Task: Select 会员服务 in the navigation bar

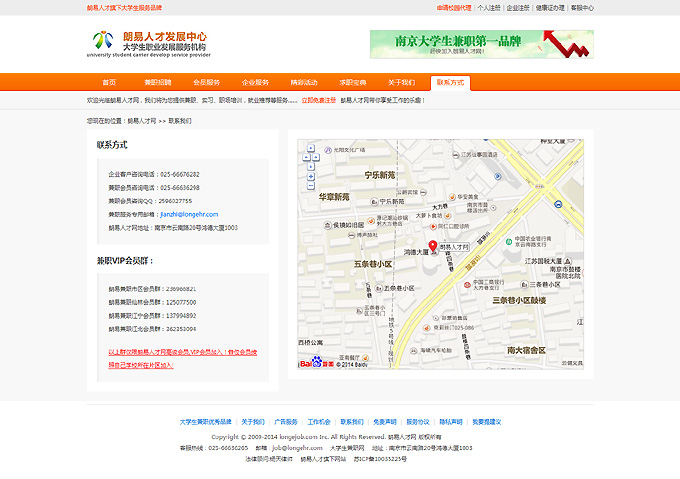Action: (x=207, y=82)
